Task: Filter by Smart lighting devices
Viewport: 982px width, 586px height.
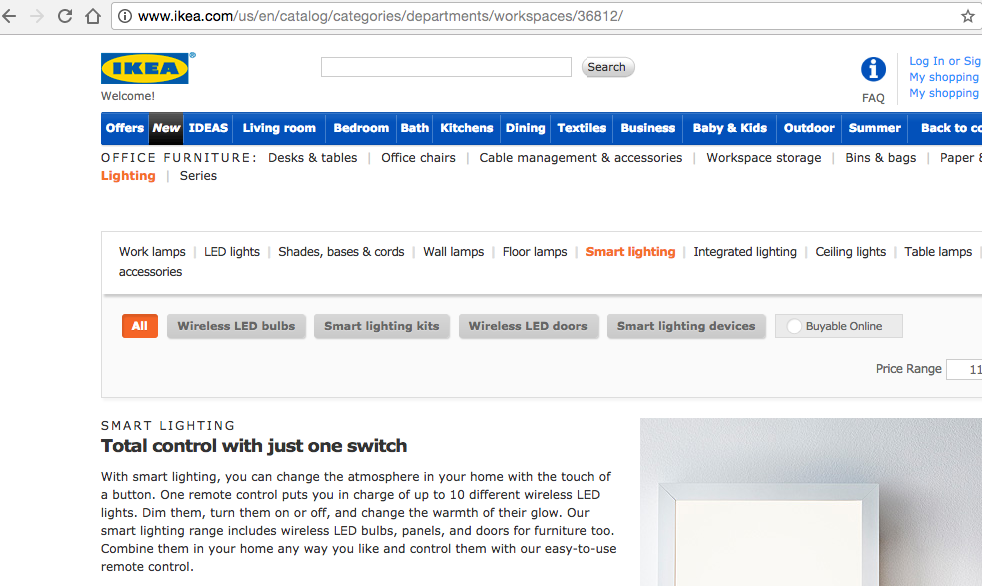Action: (686, 326)
